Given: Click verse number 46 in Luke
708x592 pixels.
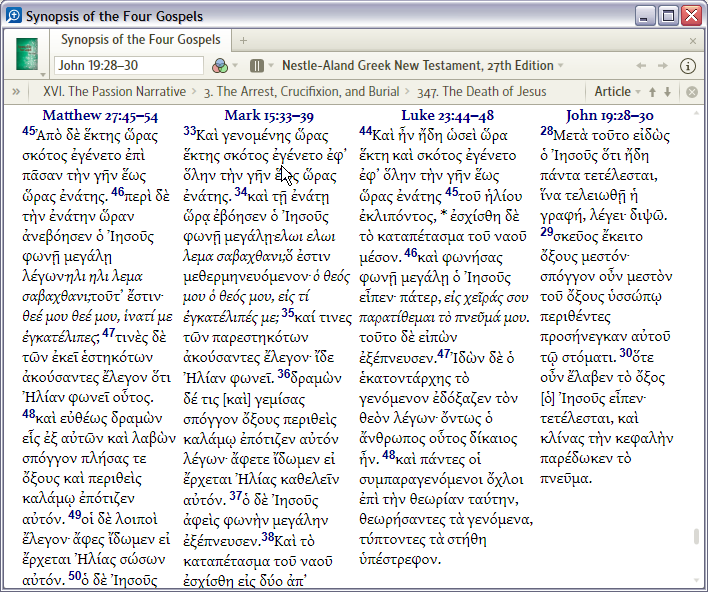Looking at the screenshot, I should (410, 253).
